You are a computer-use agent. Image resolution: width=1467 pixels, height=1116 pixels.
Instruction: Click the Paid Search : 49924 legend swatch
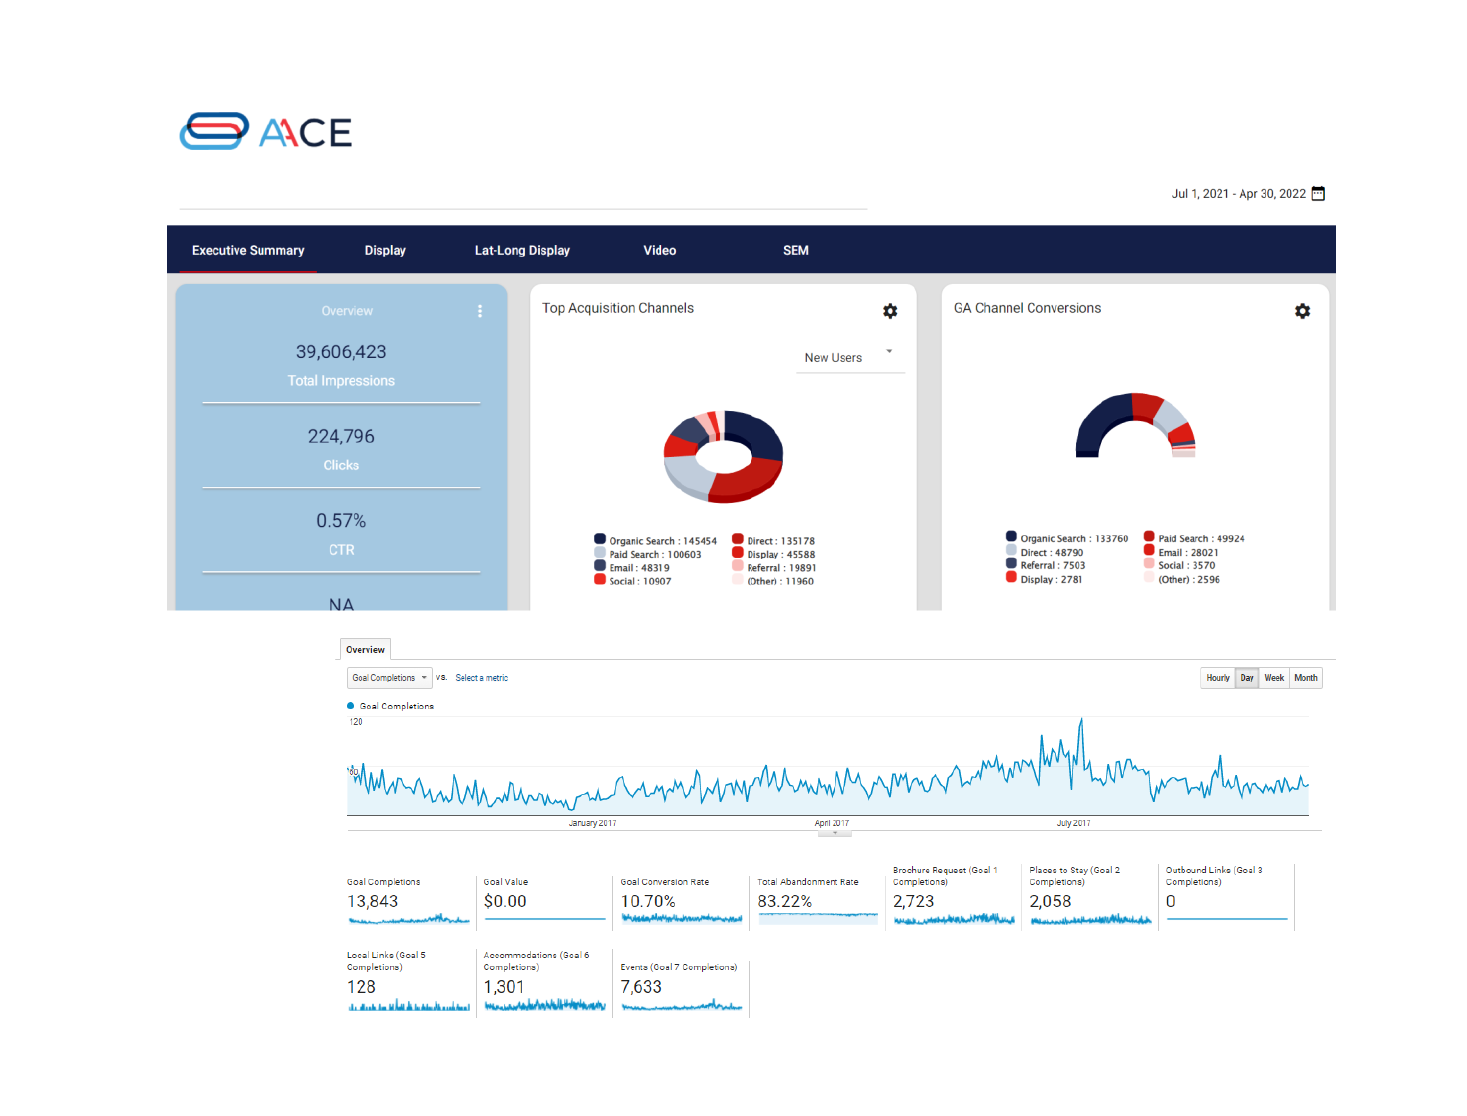[1149, 537]
